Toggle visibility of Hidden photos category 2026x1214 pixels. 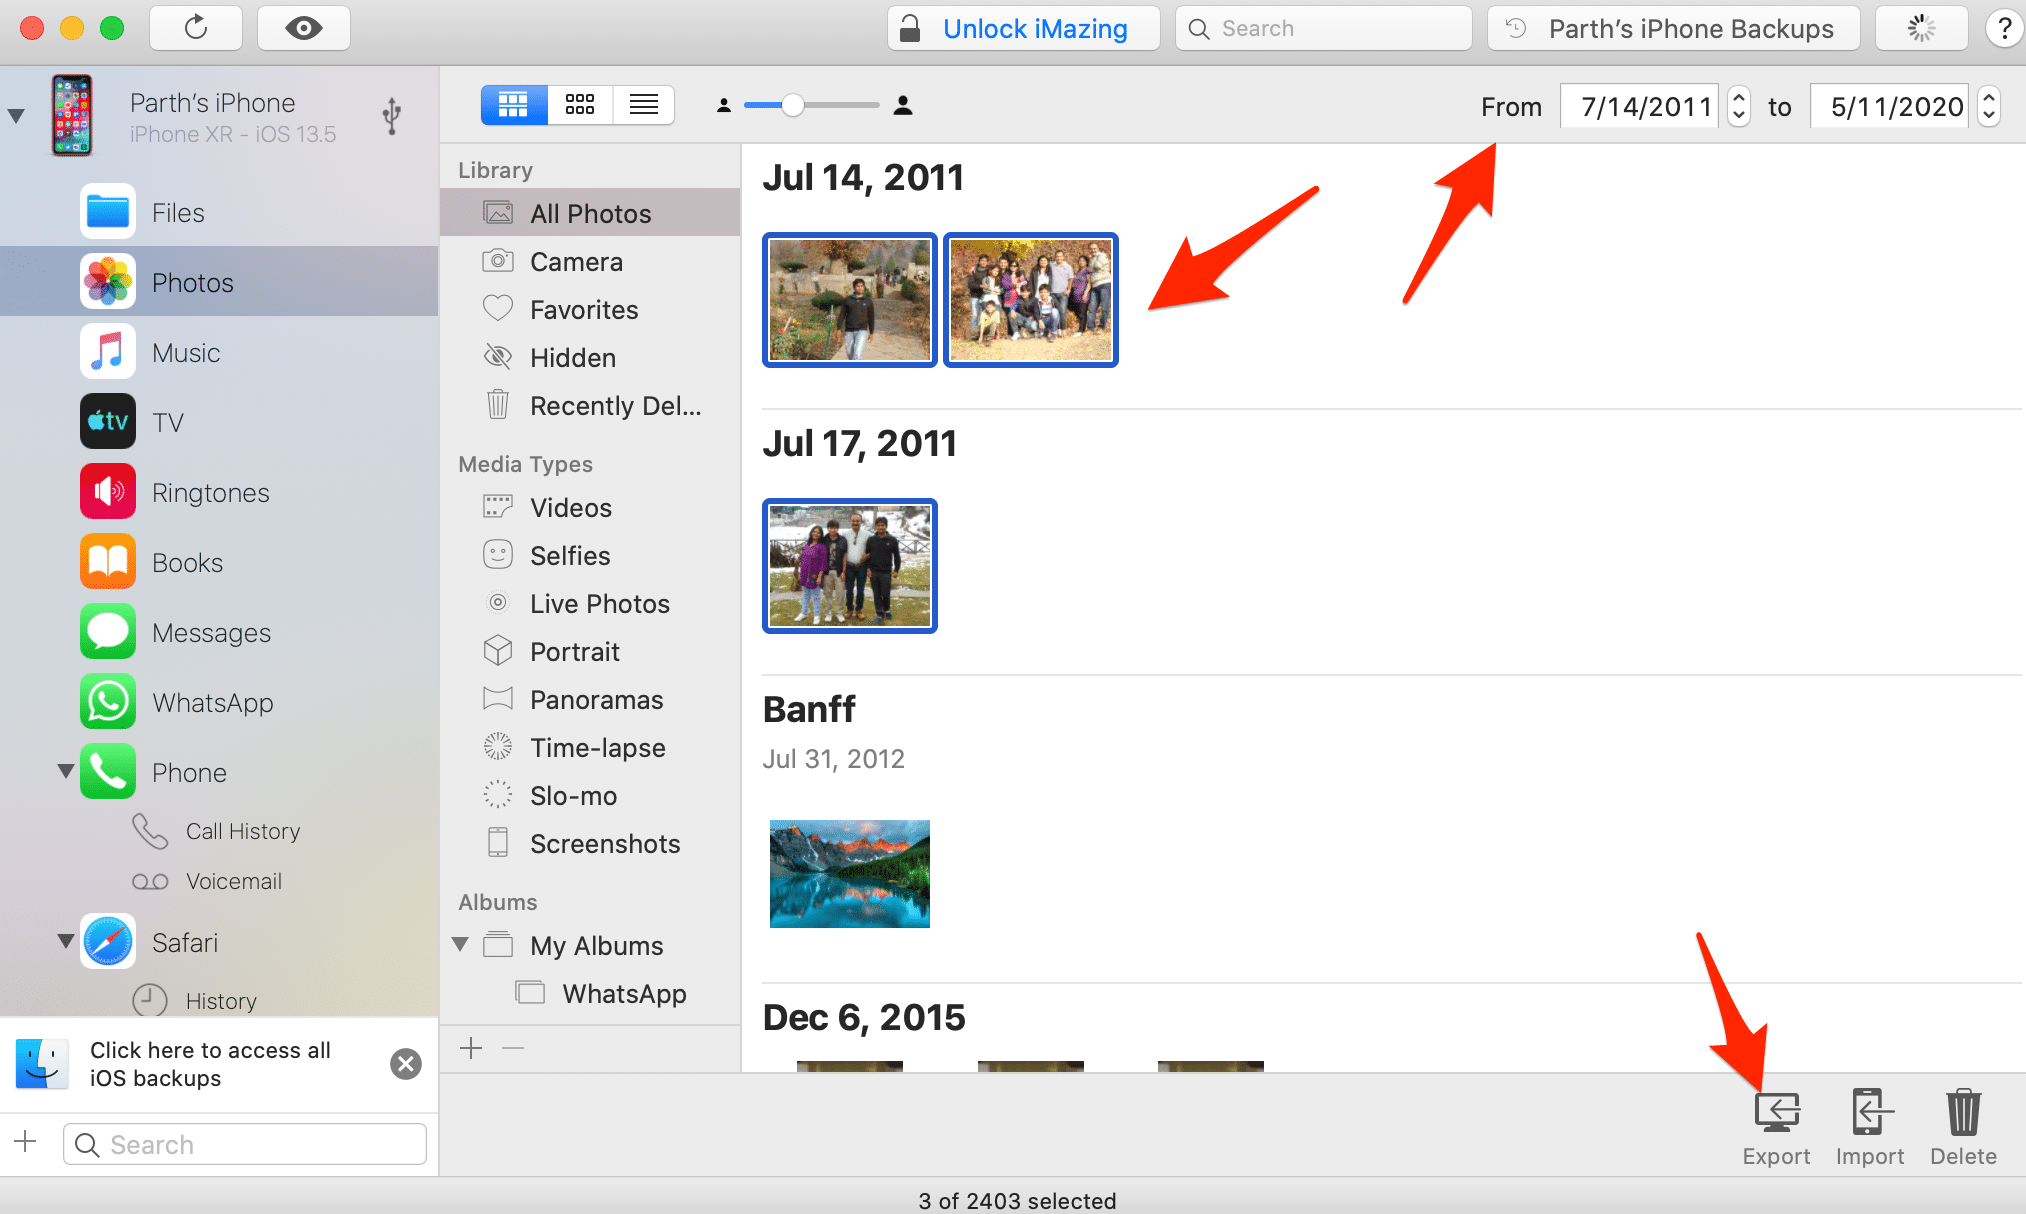tap(574, 357)
